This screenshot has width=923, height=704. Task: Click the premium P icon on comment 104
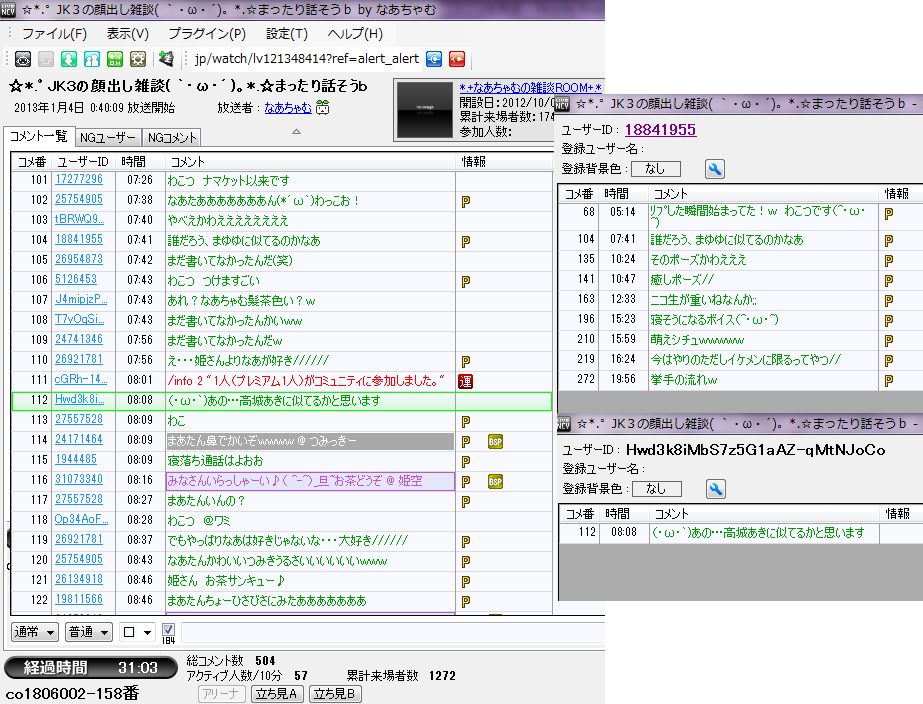point(466,241)
